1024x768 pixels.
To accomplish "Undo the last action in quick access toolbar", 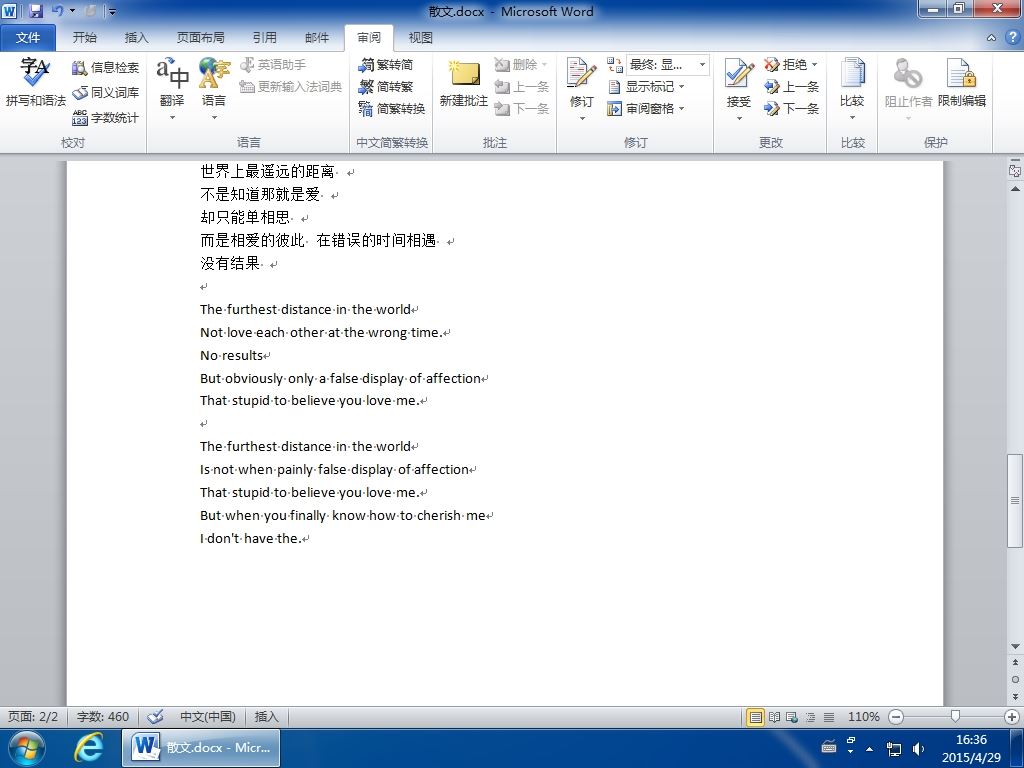I will [x=57, y=11].
